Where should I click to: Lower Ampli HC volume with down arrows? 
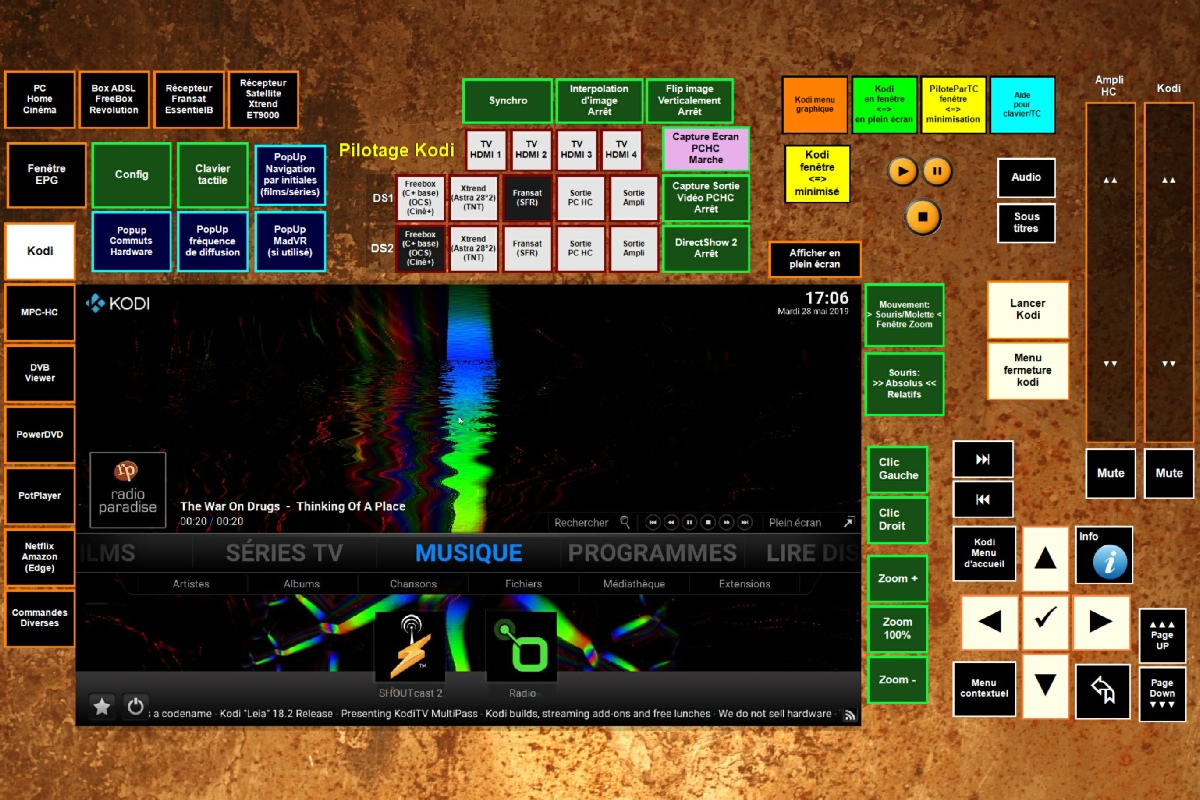click(1110, 364)
